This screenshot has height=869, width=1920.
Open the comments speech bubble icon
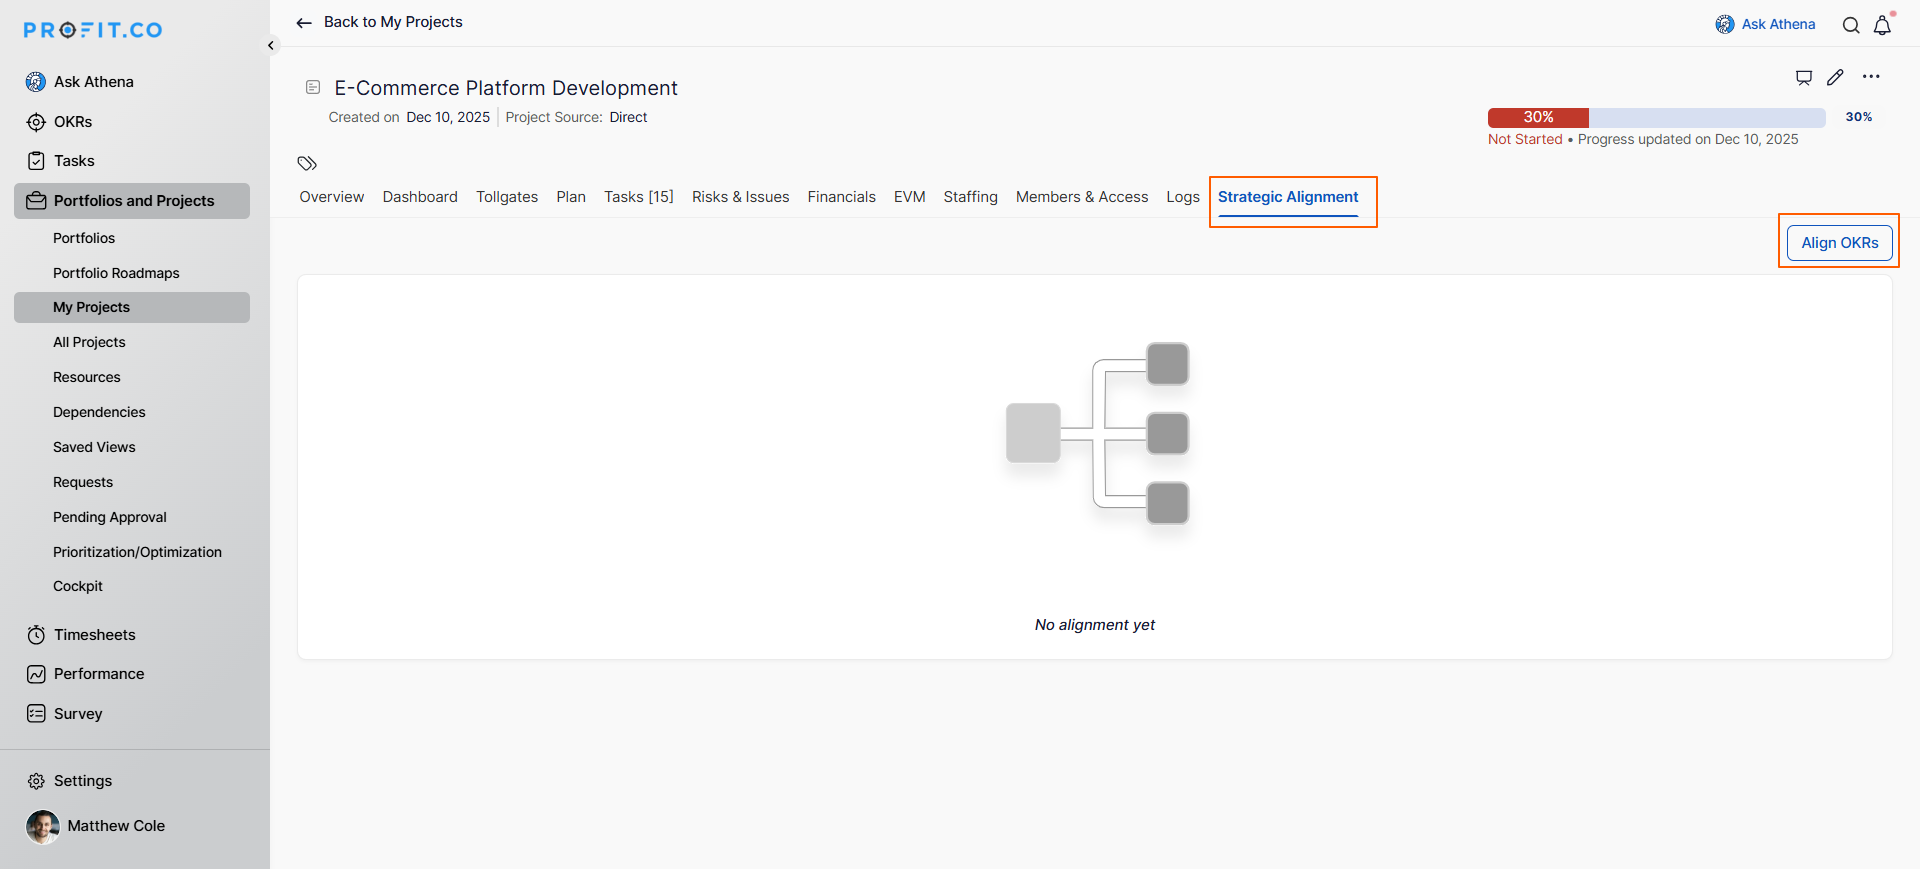click(1804, 77)
